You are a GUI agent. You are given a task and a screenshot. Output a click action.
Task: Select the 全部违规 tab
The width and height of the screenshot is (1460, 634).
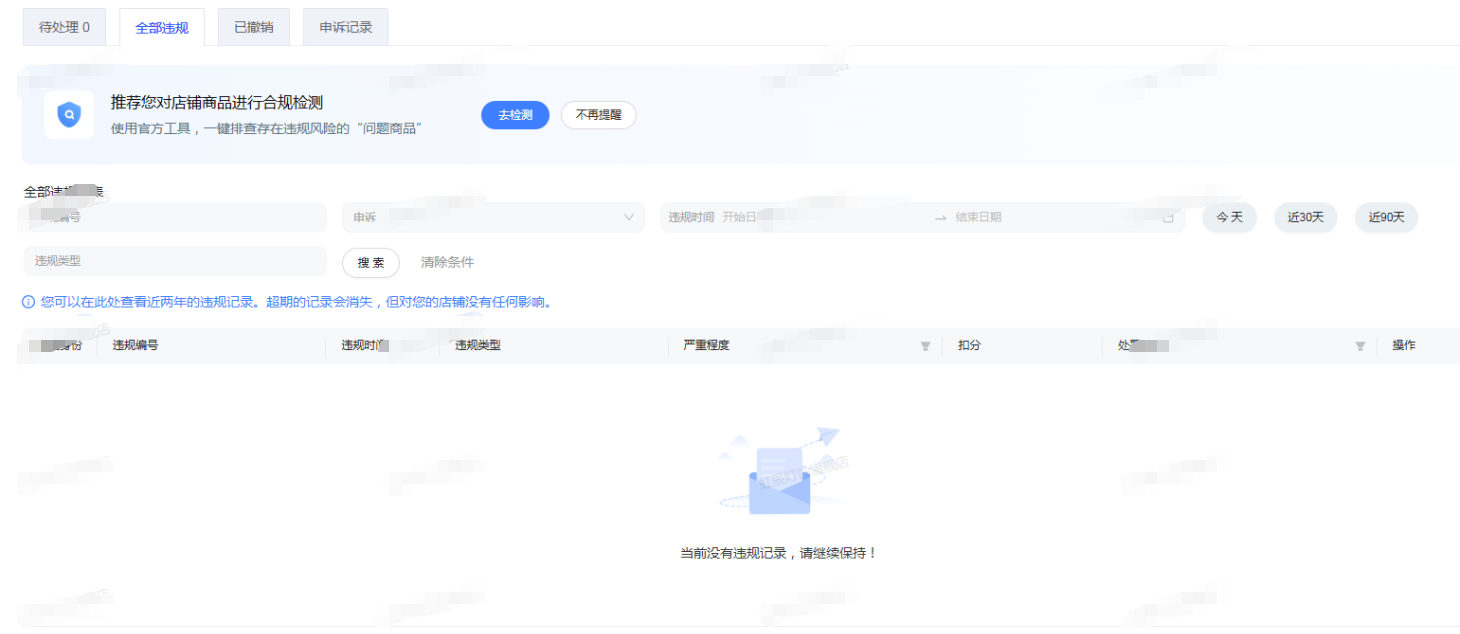[162, 28]
